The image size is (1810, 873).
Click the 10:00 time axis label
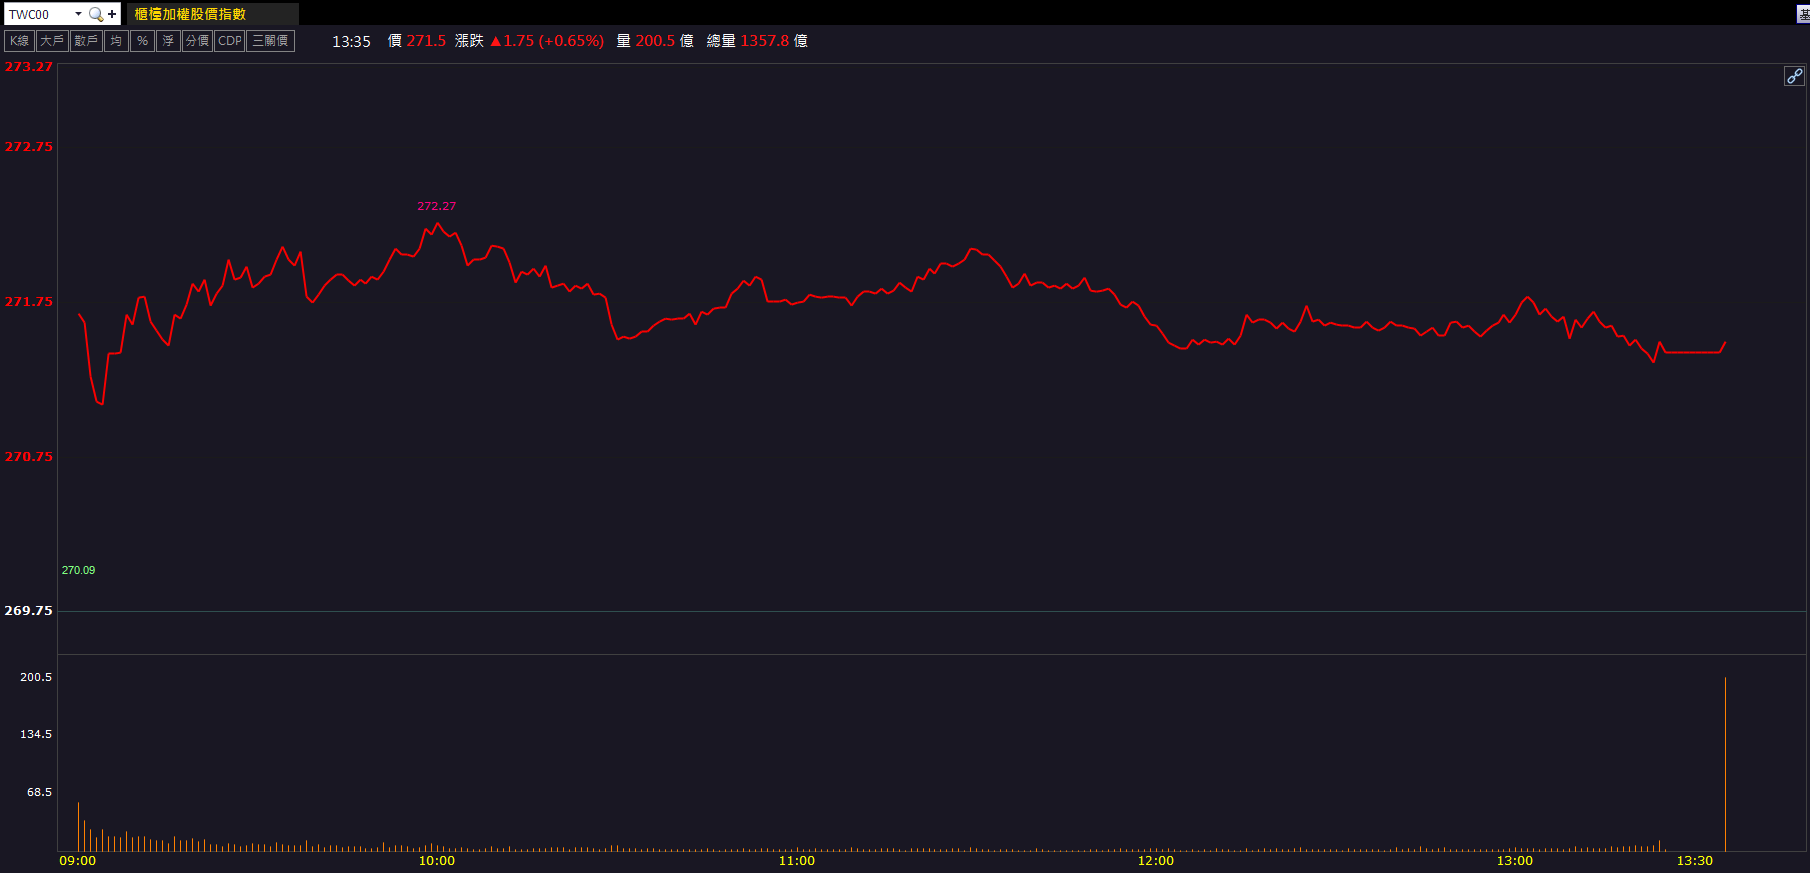(x=436, y=861)
